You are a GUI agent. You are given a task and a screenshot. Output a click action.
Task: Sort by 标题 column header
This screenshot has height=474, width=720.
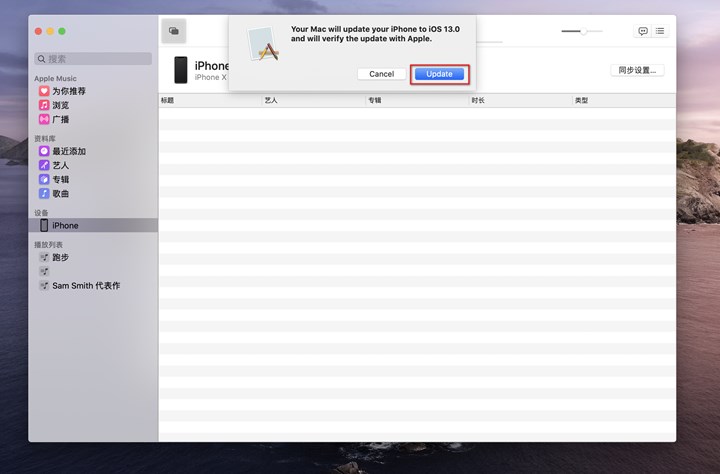click(x=210, y=100)
